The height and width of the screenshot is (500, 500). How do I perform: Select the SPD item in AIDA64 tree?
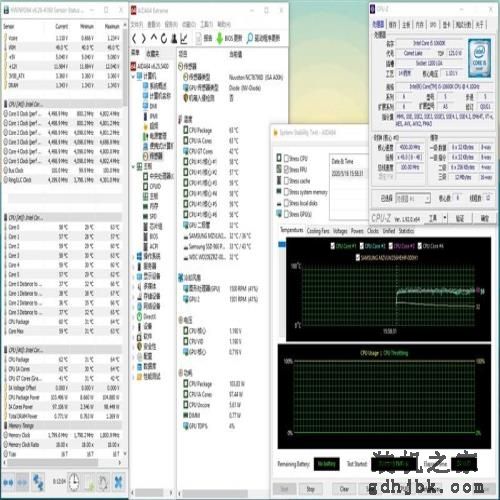click(x=150, y=216)
